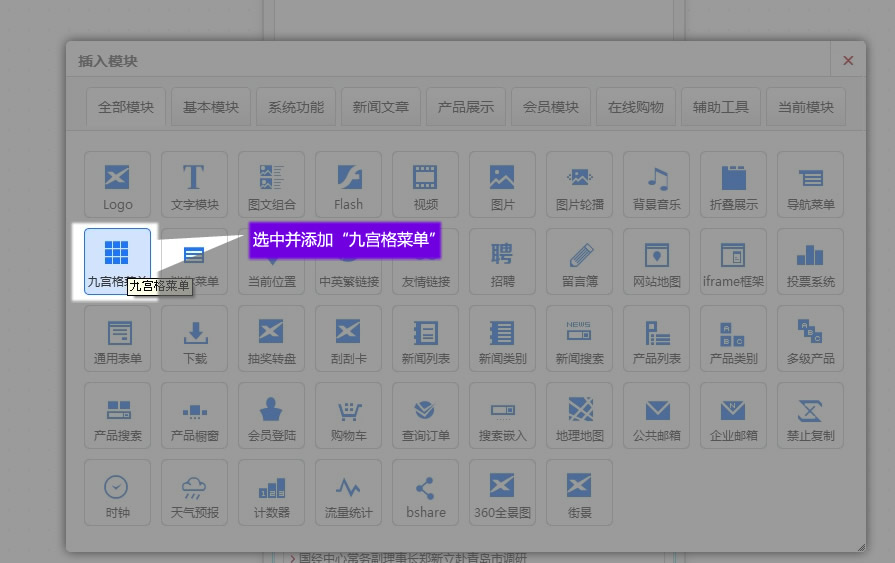
Task: Go to the 在线购物 tab
Action: 635,107
